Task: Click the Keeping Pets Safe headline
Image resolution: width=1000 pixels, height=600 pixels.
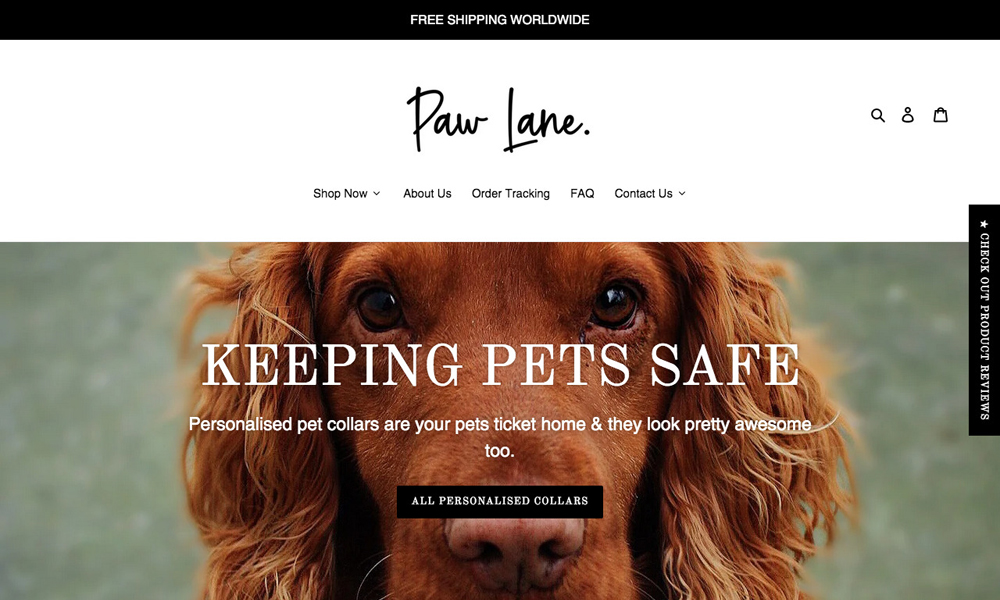Action: 501,364
